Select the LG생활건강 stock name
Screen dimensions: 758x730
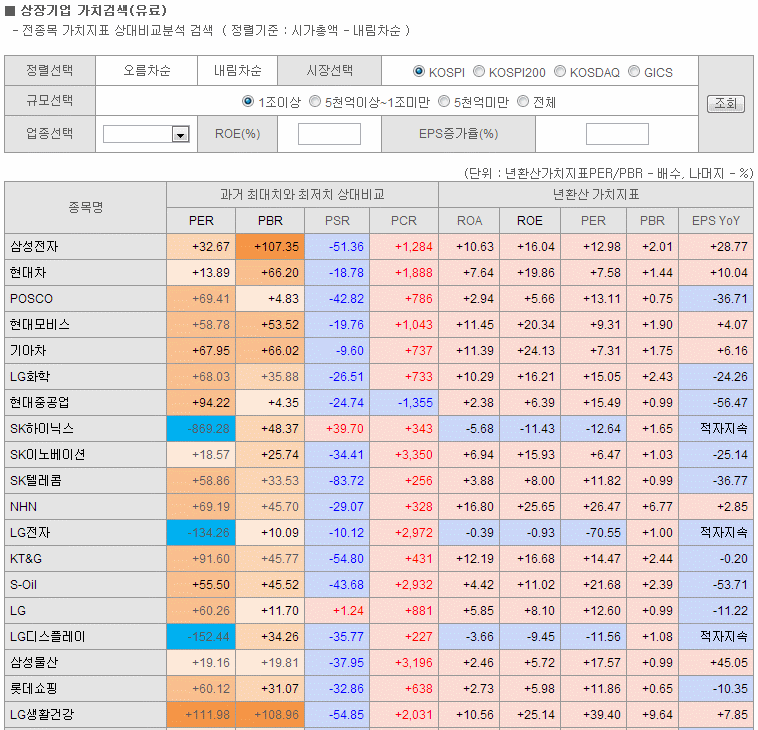coord(42,715)
